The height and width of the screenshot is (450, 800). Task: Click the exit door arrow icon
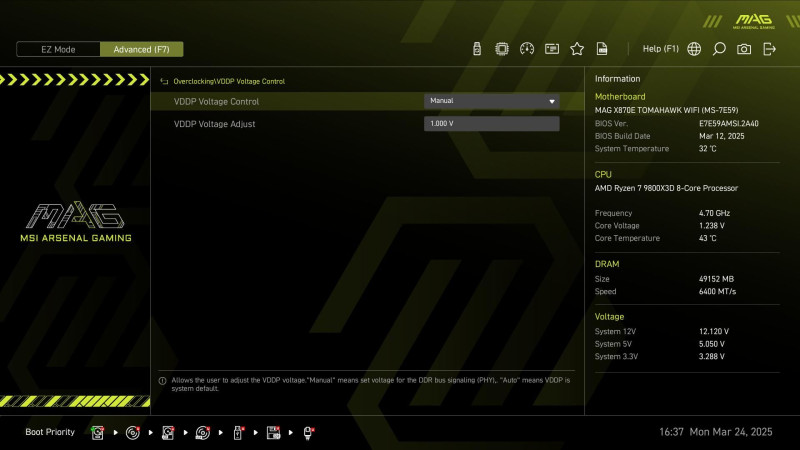click(x=769, y=49)
